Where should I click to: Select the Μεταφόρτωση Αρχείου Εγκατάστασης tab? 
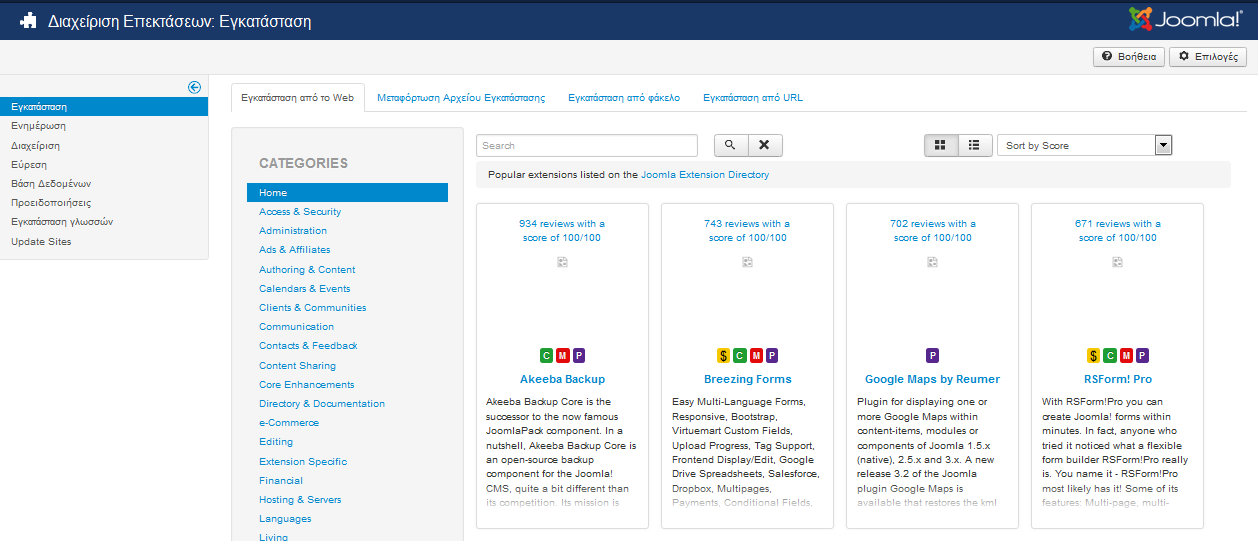click(461, 98)
